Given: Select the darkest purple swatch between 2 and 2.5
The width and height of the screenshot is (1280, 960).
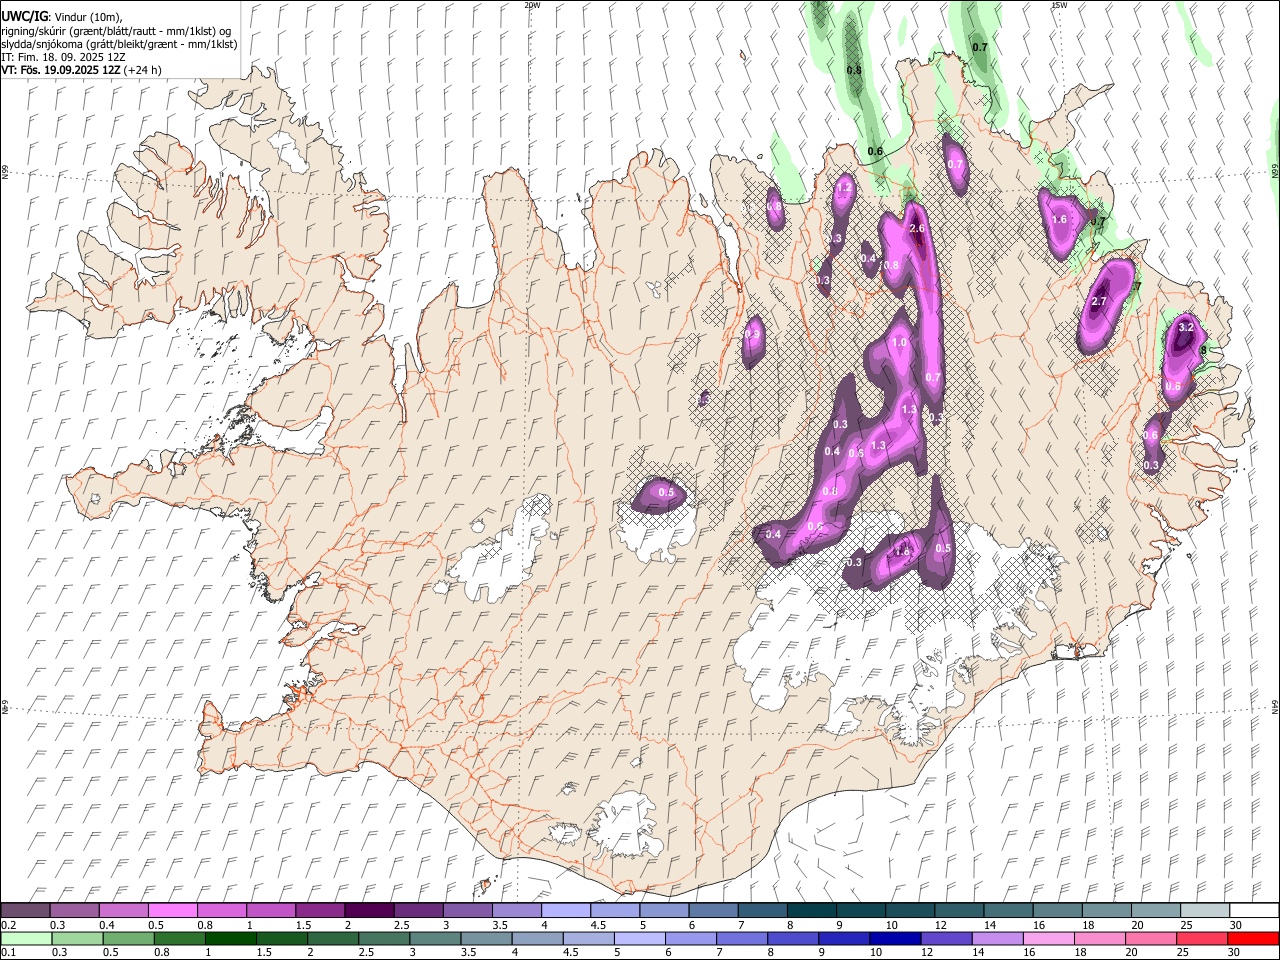Looking at the screenshot, I should [x=368, y=910].
